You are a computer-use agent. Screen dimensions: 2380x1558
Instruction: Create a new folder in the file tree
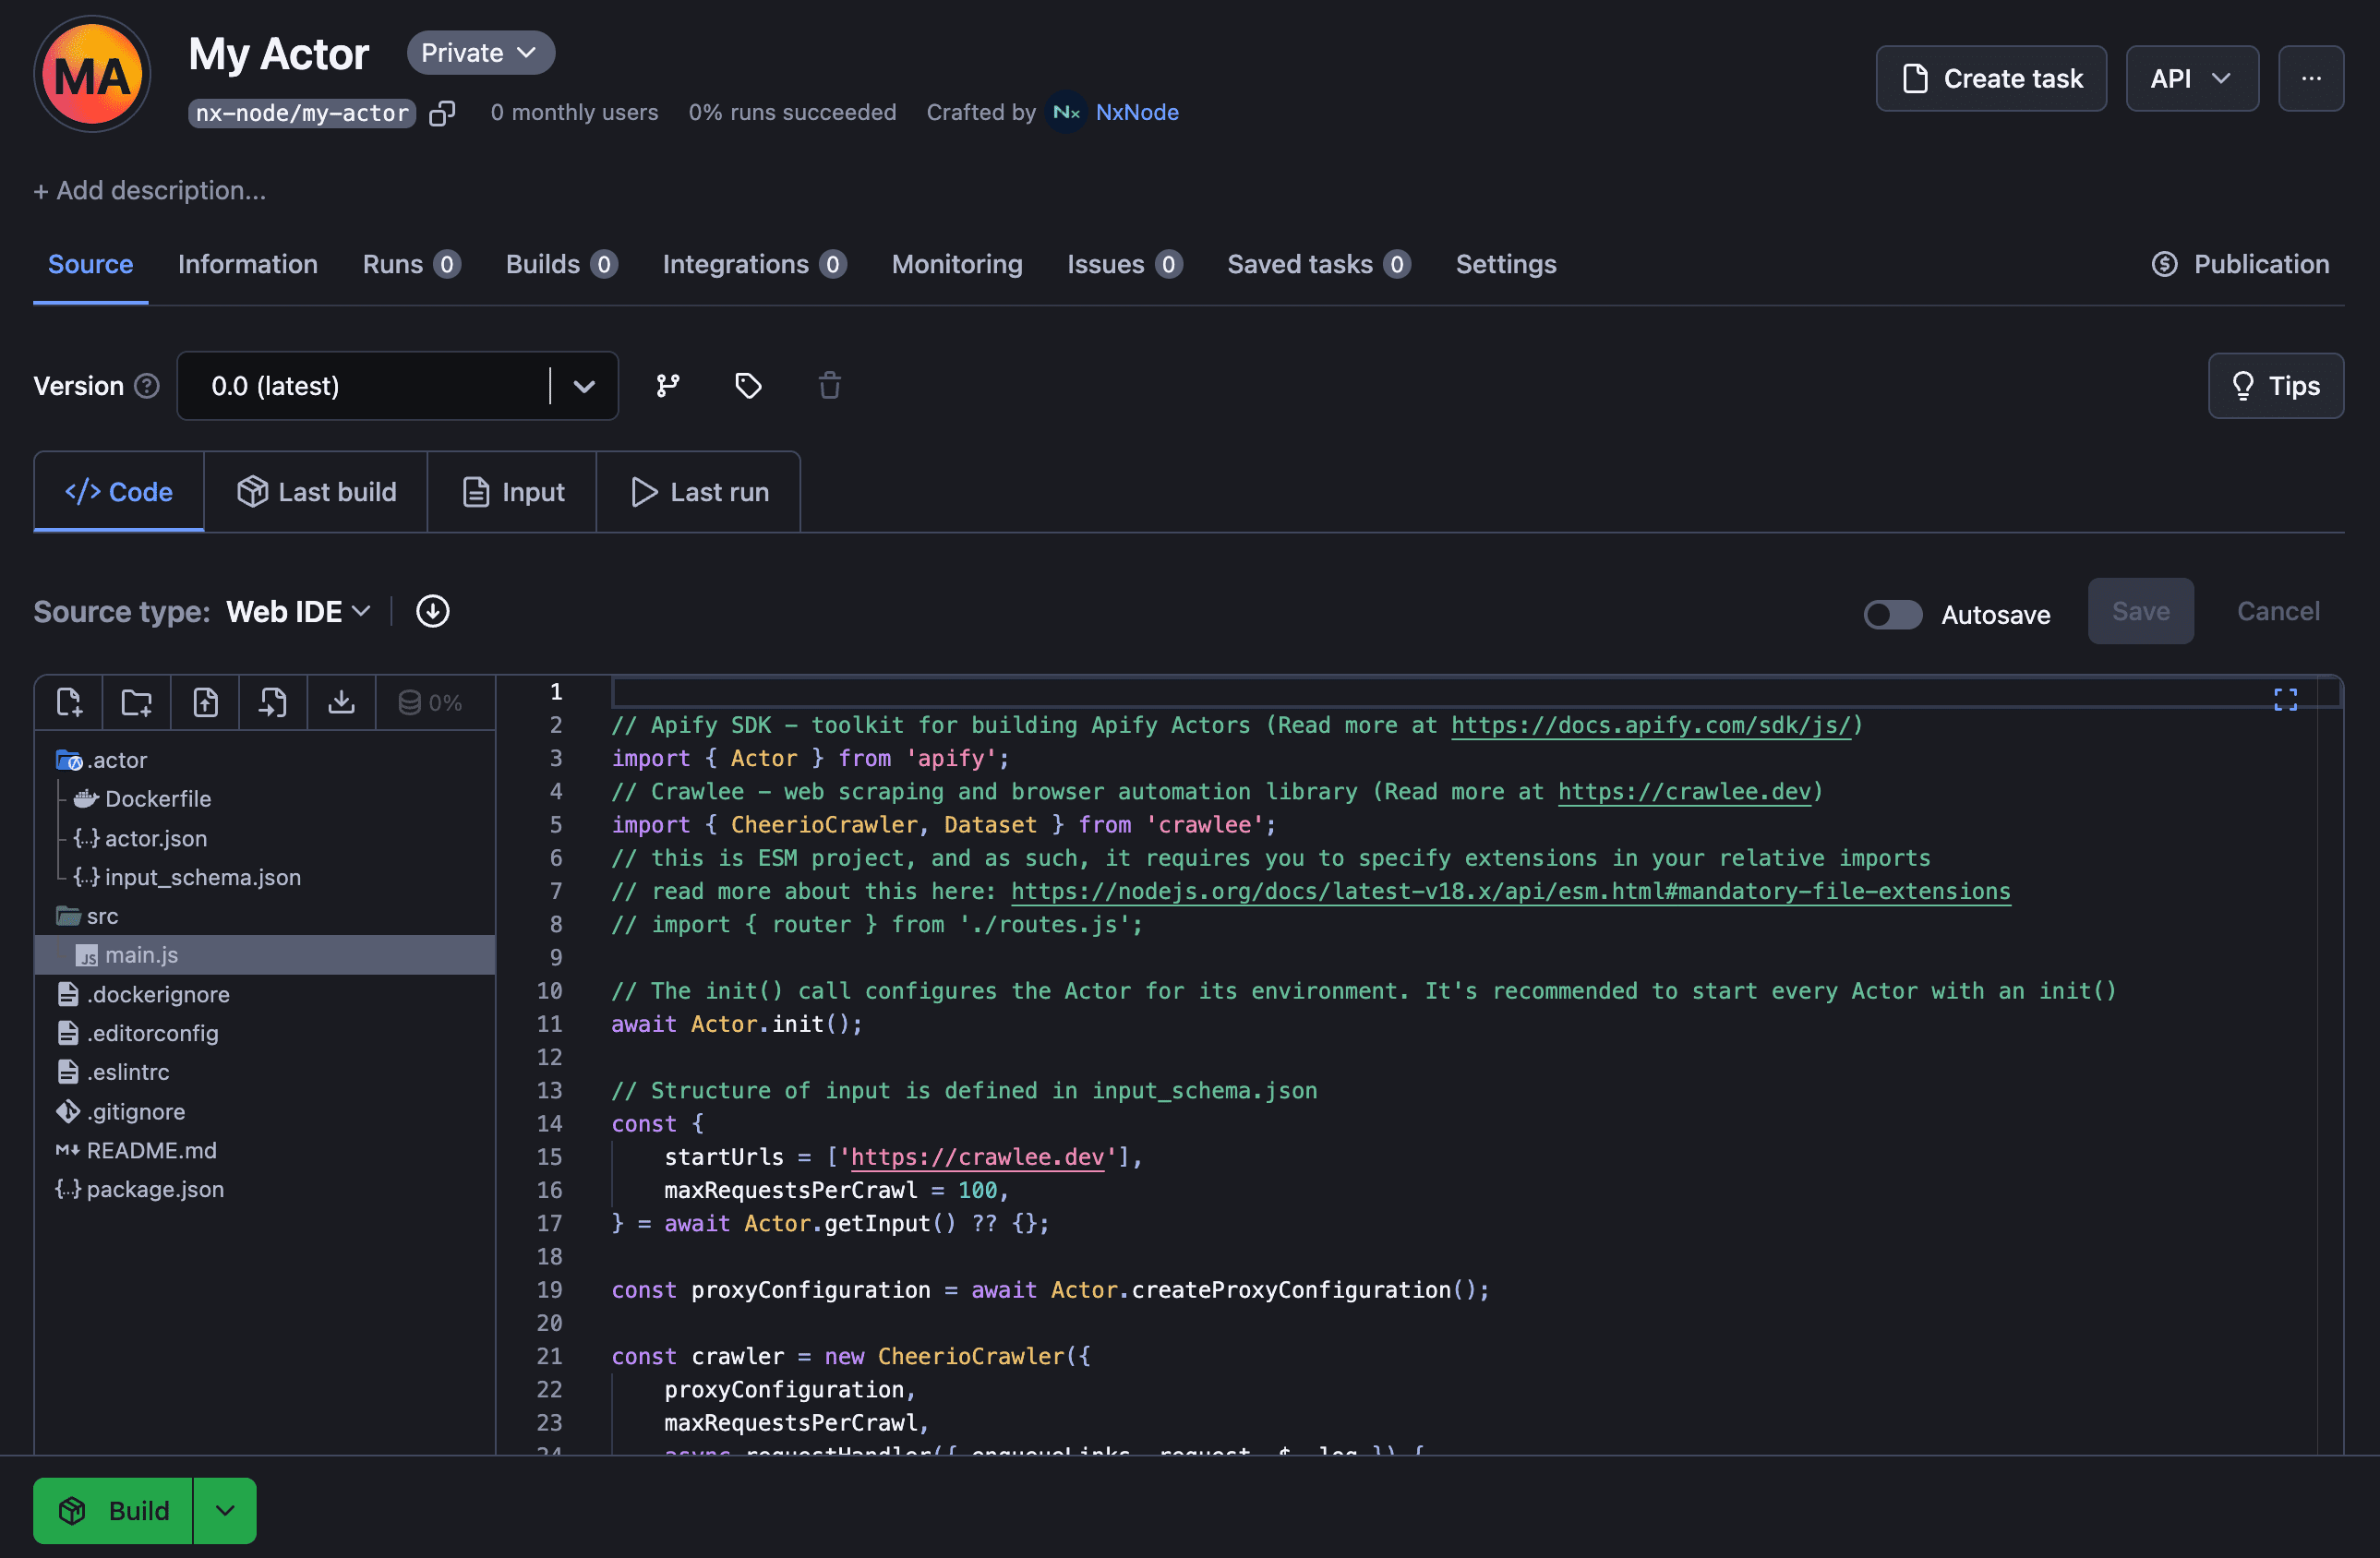click(136, 702)
